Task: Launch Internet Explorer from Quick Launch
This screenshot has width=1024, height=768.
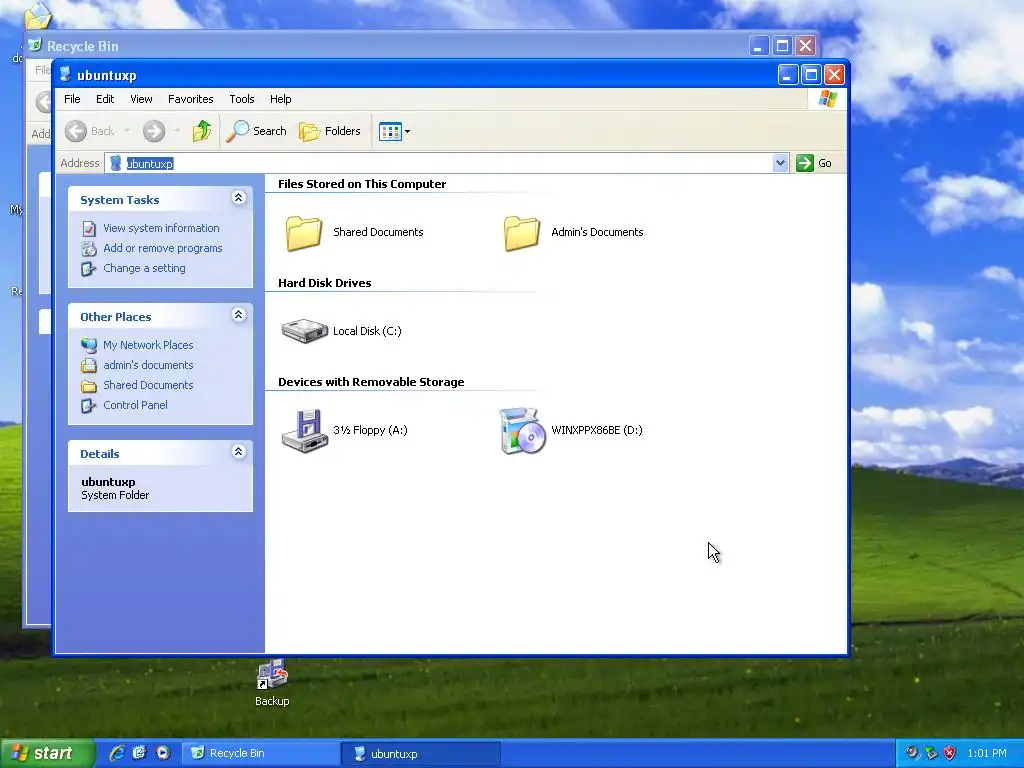Action: pyautogui.click(x=117, y=753)
